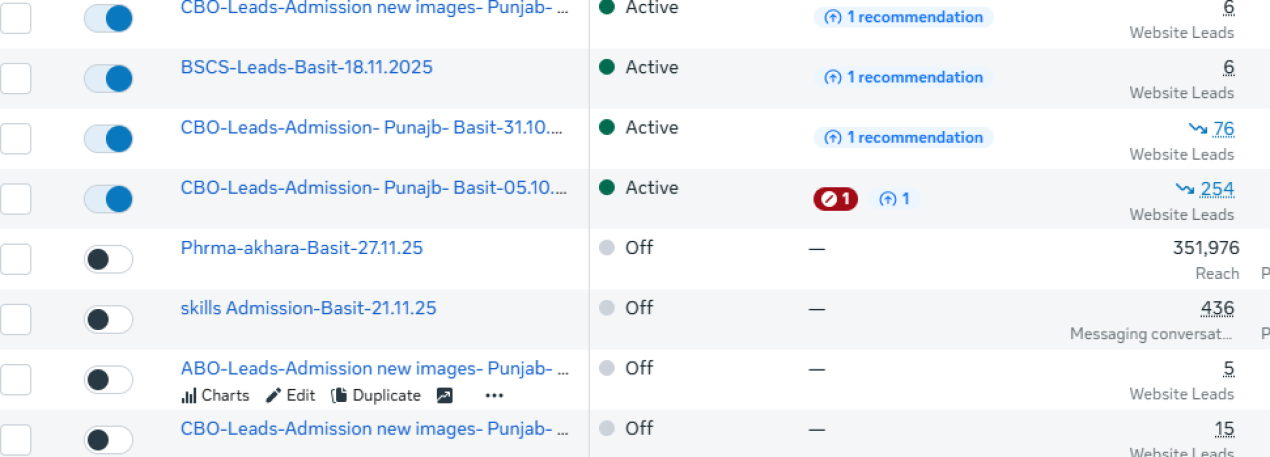Viewport: 1270px width, 457px height.
Task: Turn off the BSCS-Leads-Basit campaign toggle
Action: point(108,79)
